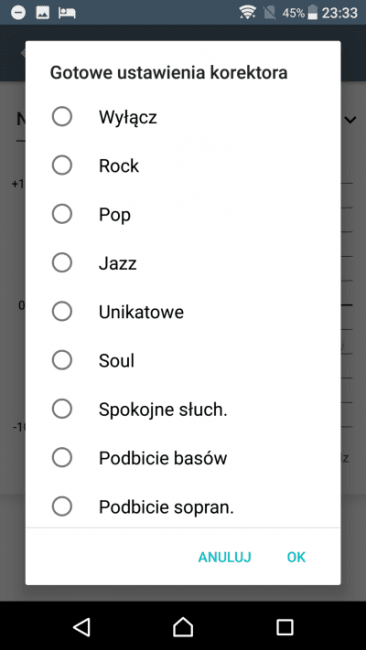Select Podbicie basów preset
This screenshot has width=366, height=650.
pyautogui.click(x=183, y=458)
